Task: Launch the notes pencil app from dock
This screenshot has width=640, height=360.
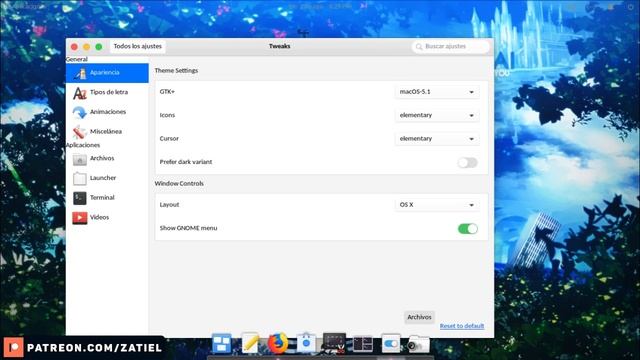Action: pos(250,343)
